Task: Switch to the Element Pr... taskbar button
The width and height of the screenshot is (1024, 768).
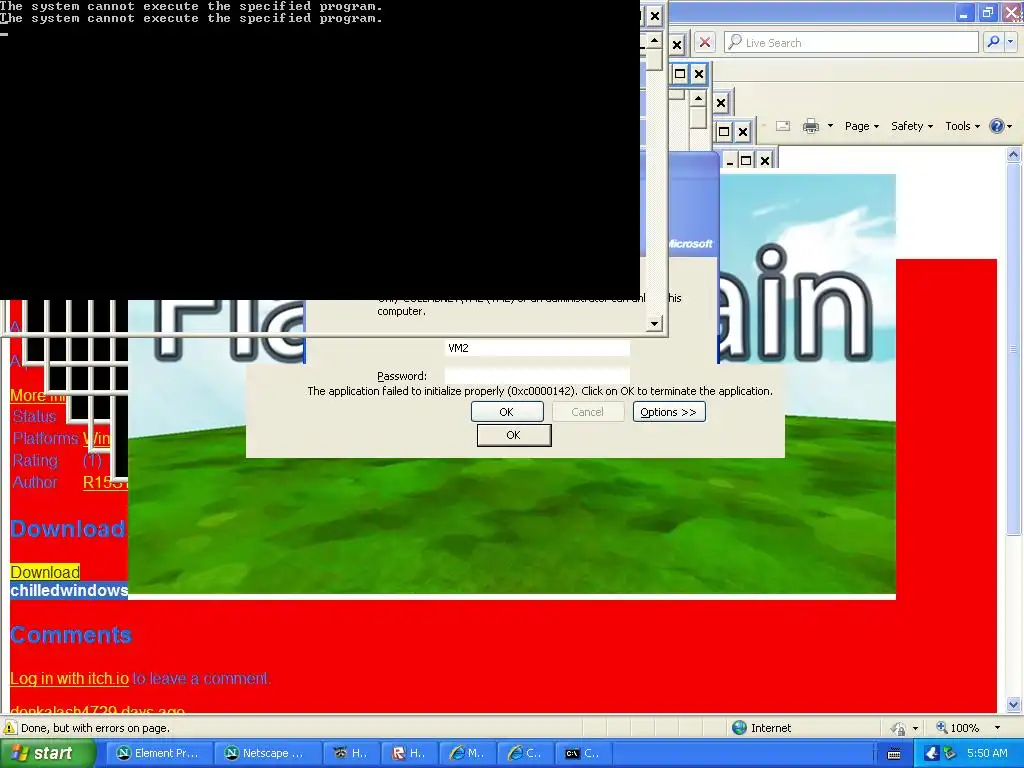Action: click(x=159, y=753)
